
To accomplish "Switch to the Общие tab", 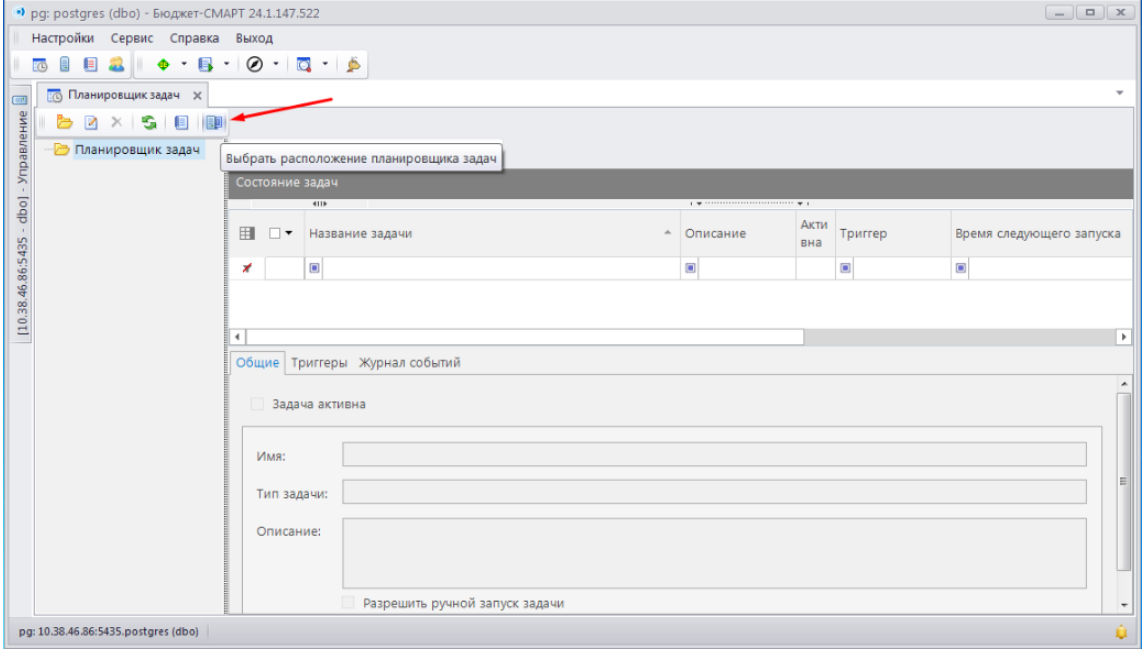I will [258, 363].
